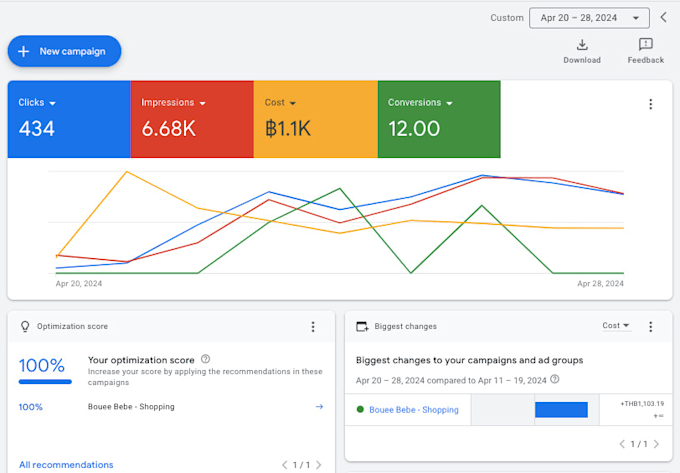
Task: Open Cost metric dropdown in scorecard
Action: click(280, 103)
